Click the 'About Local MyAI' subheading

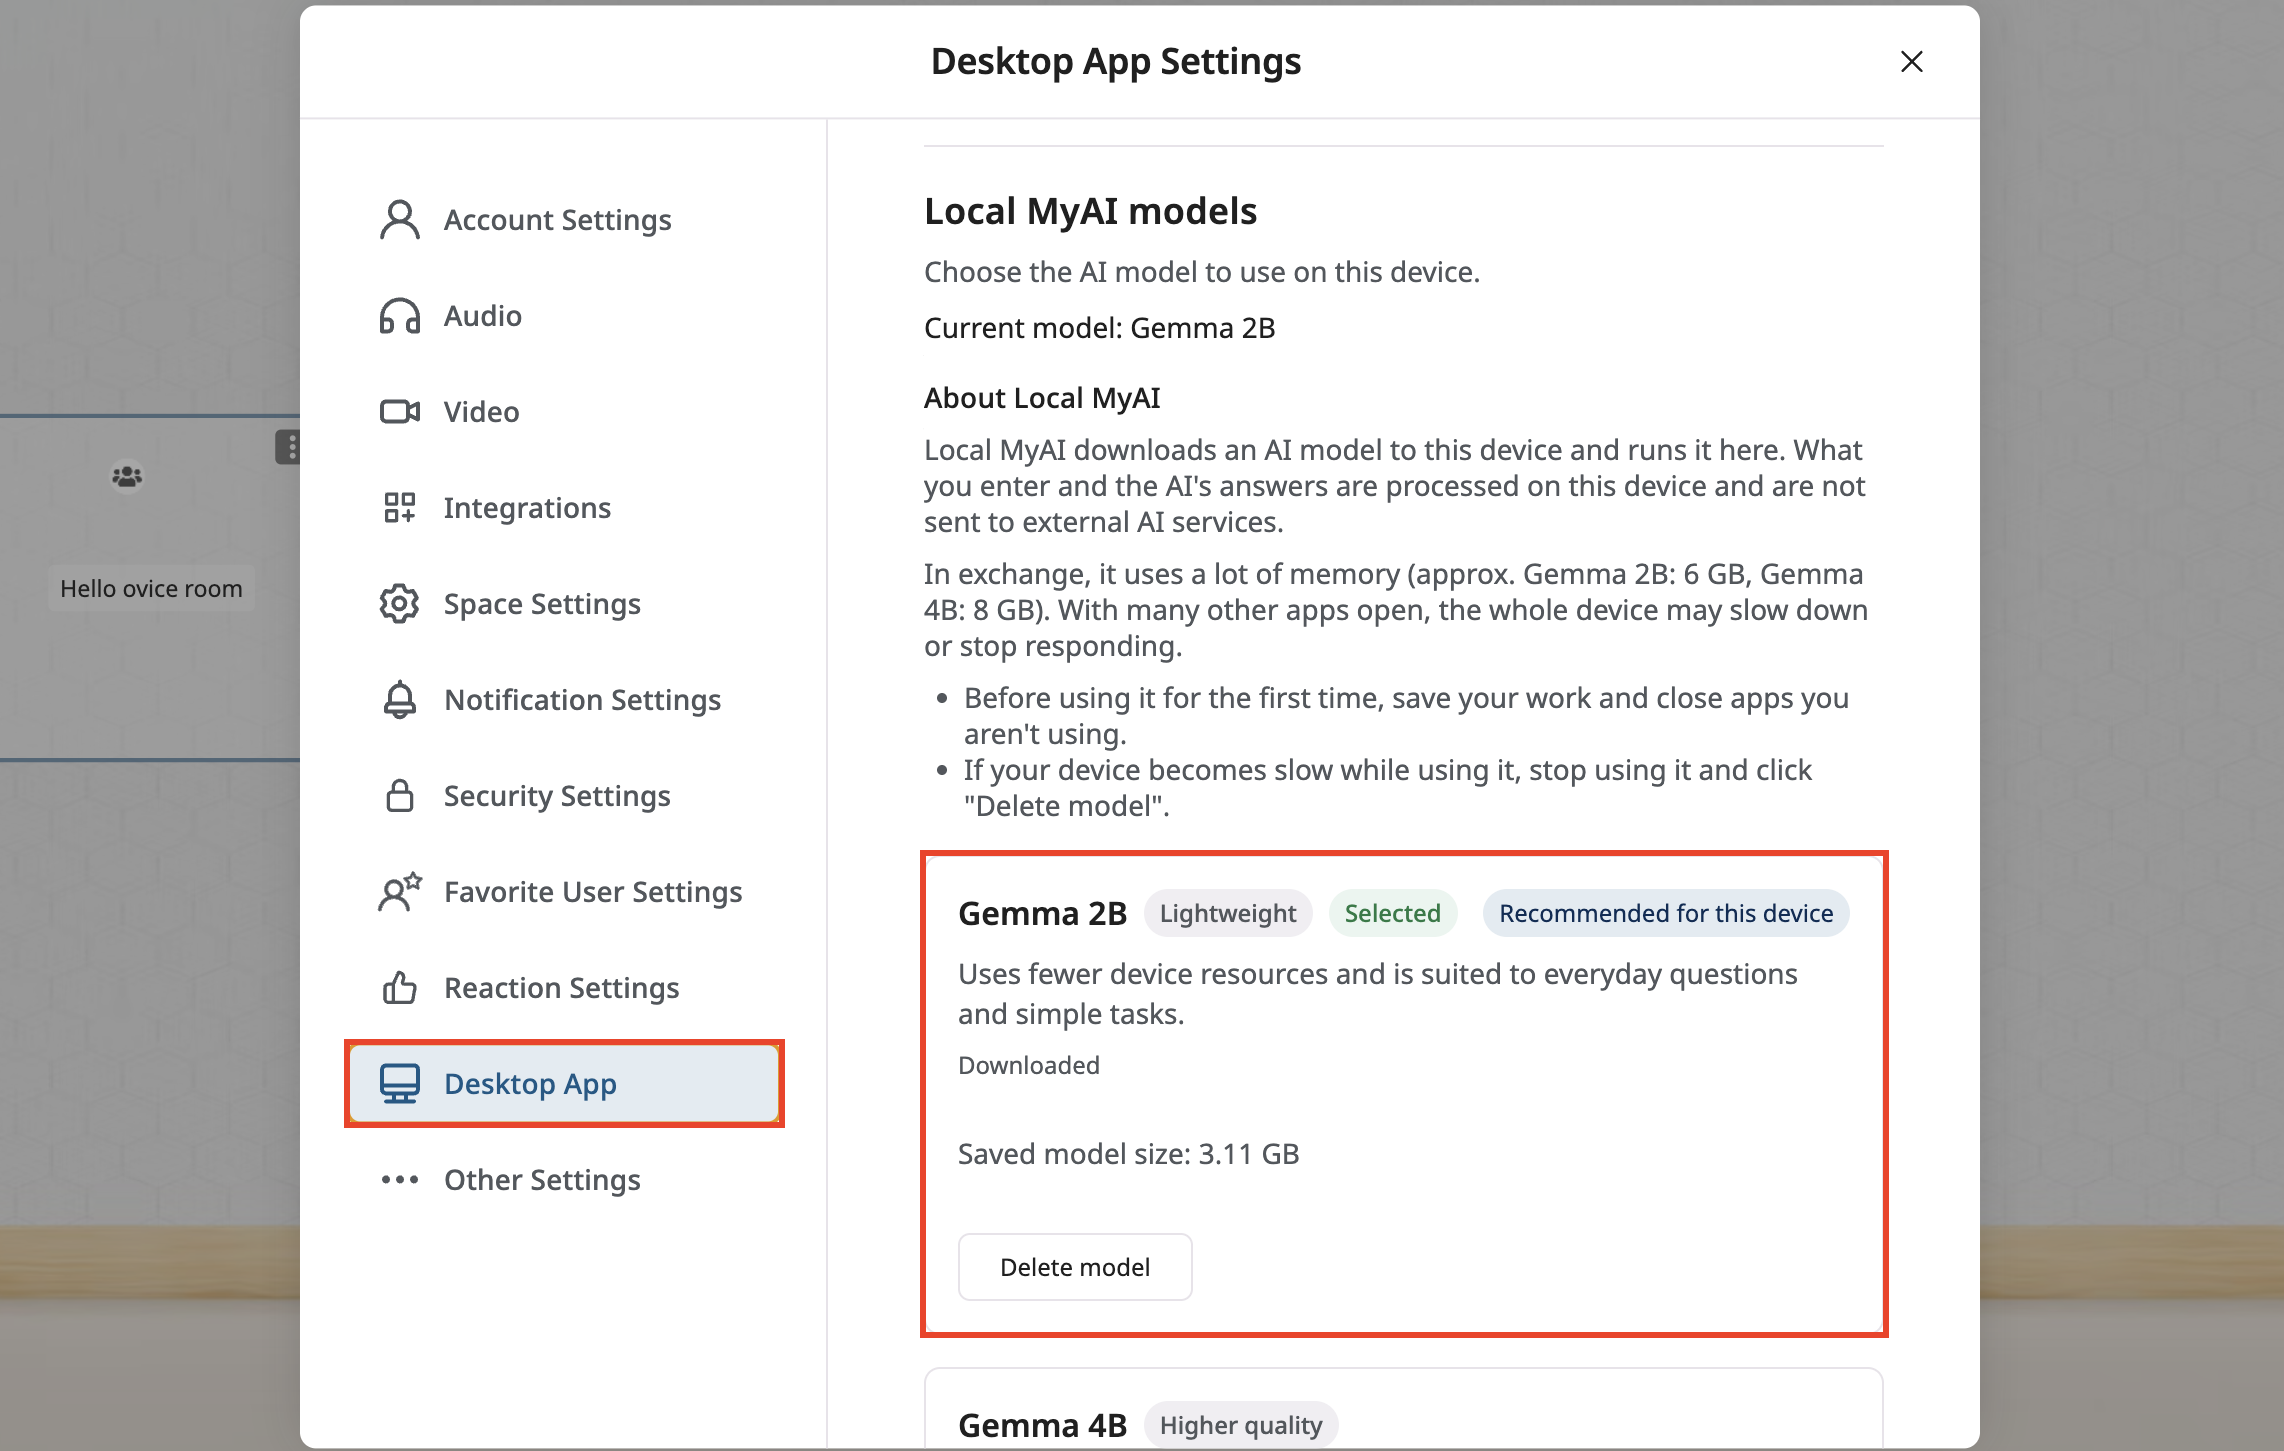click(1042, 398)
